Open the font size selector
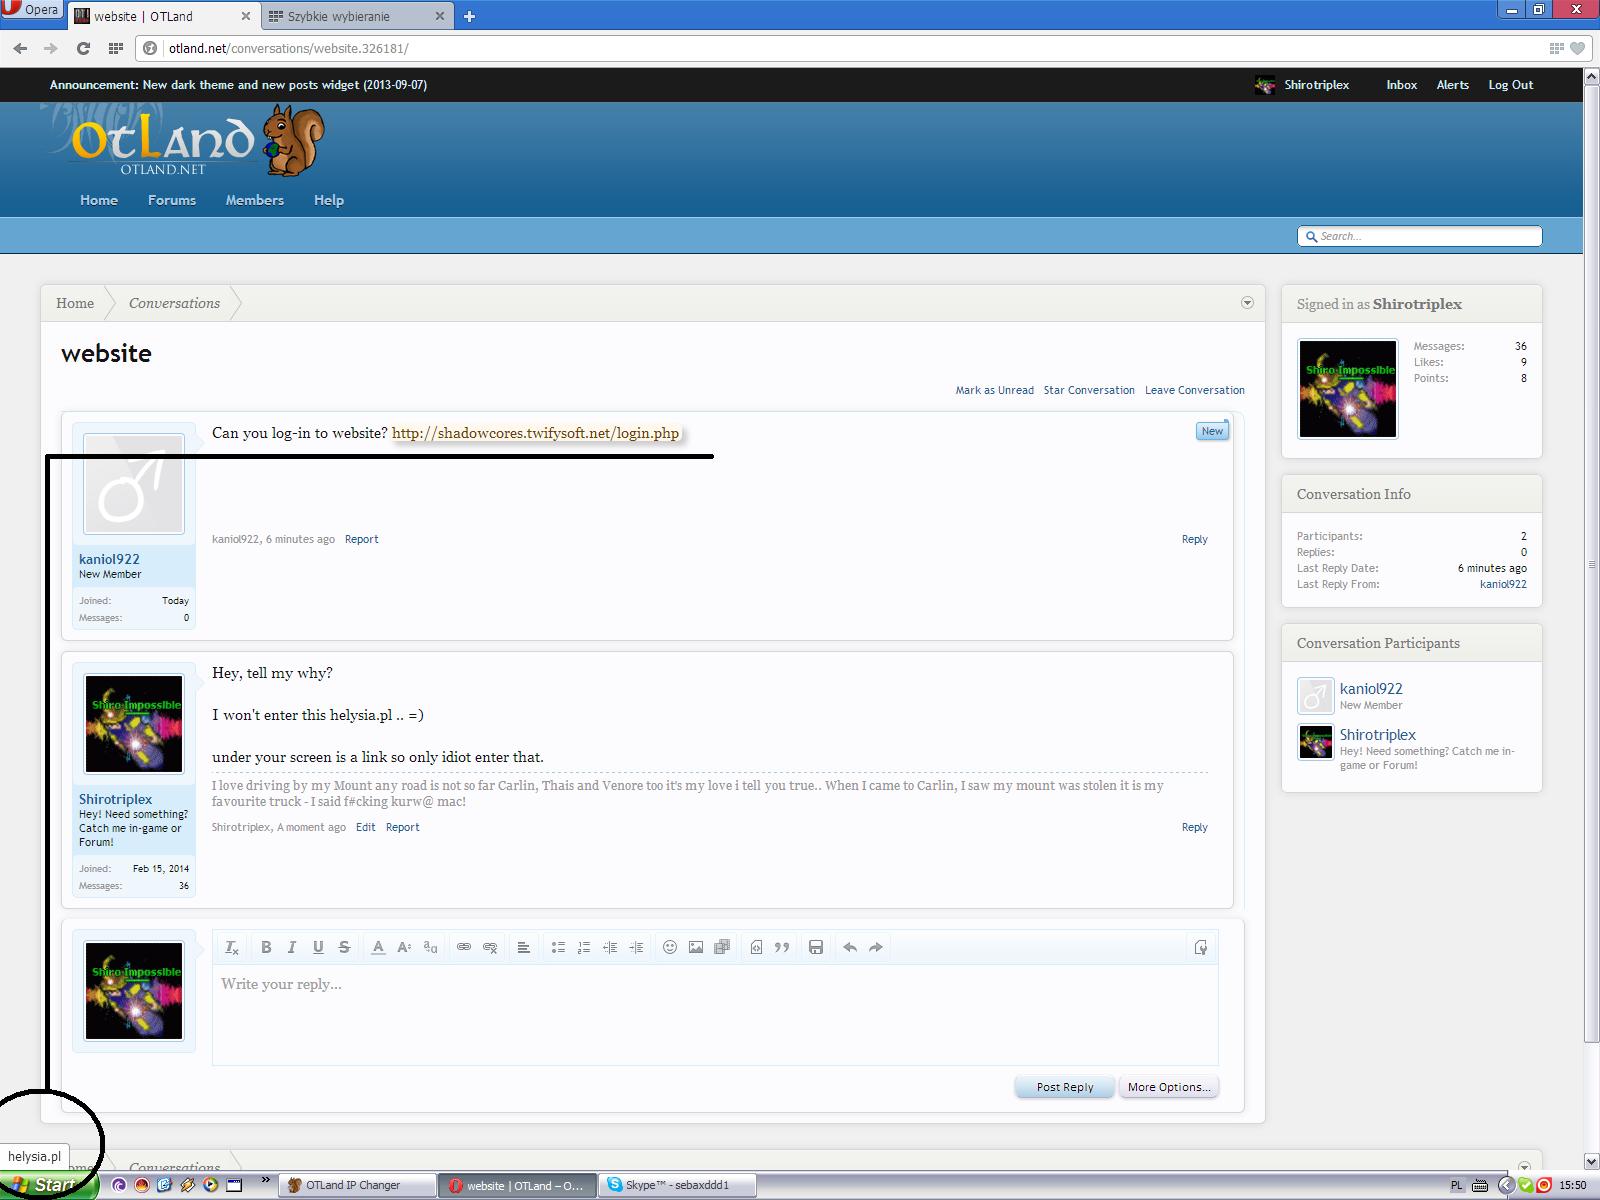 pyautogui.click(x=404, y=947)
